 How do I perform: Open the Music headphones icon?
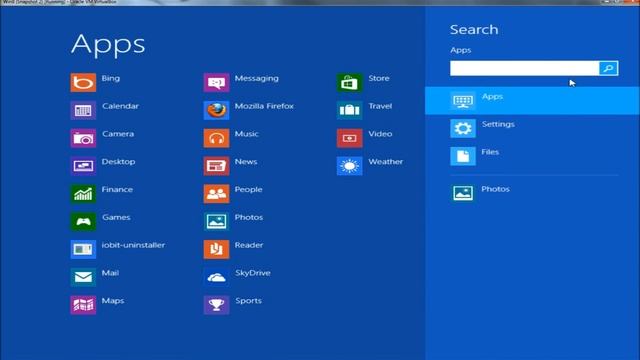(216, 138)
